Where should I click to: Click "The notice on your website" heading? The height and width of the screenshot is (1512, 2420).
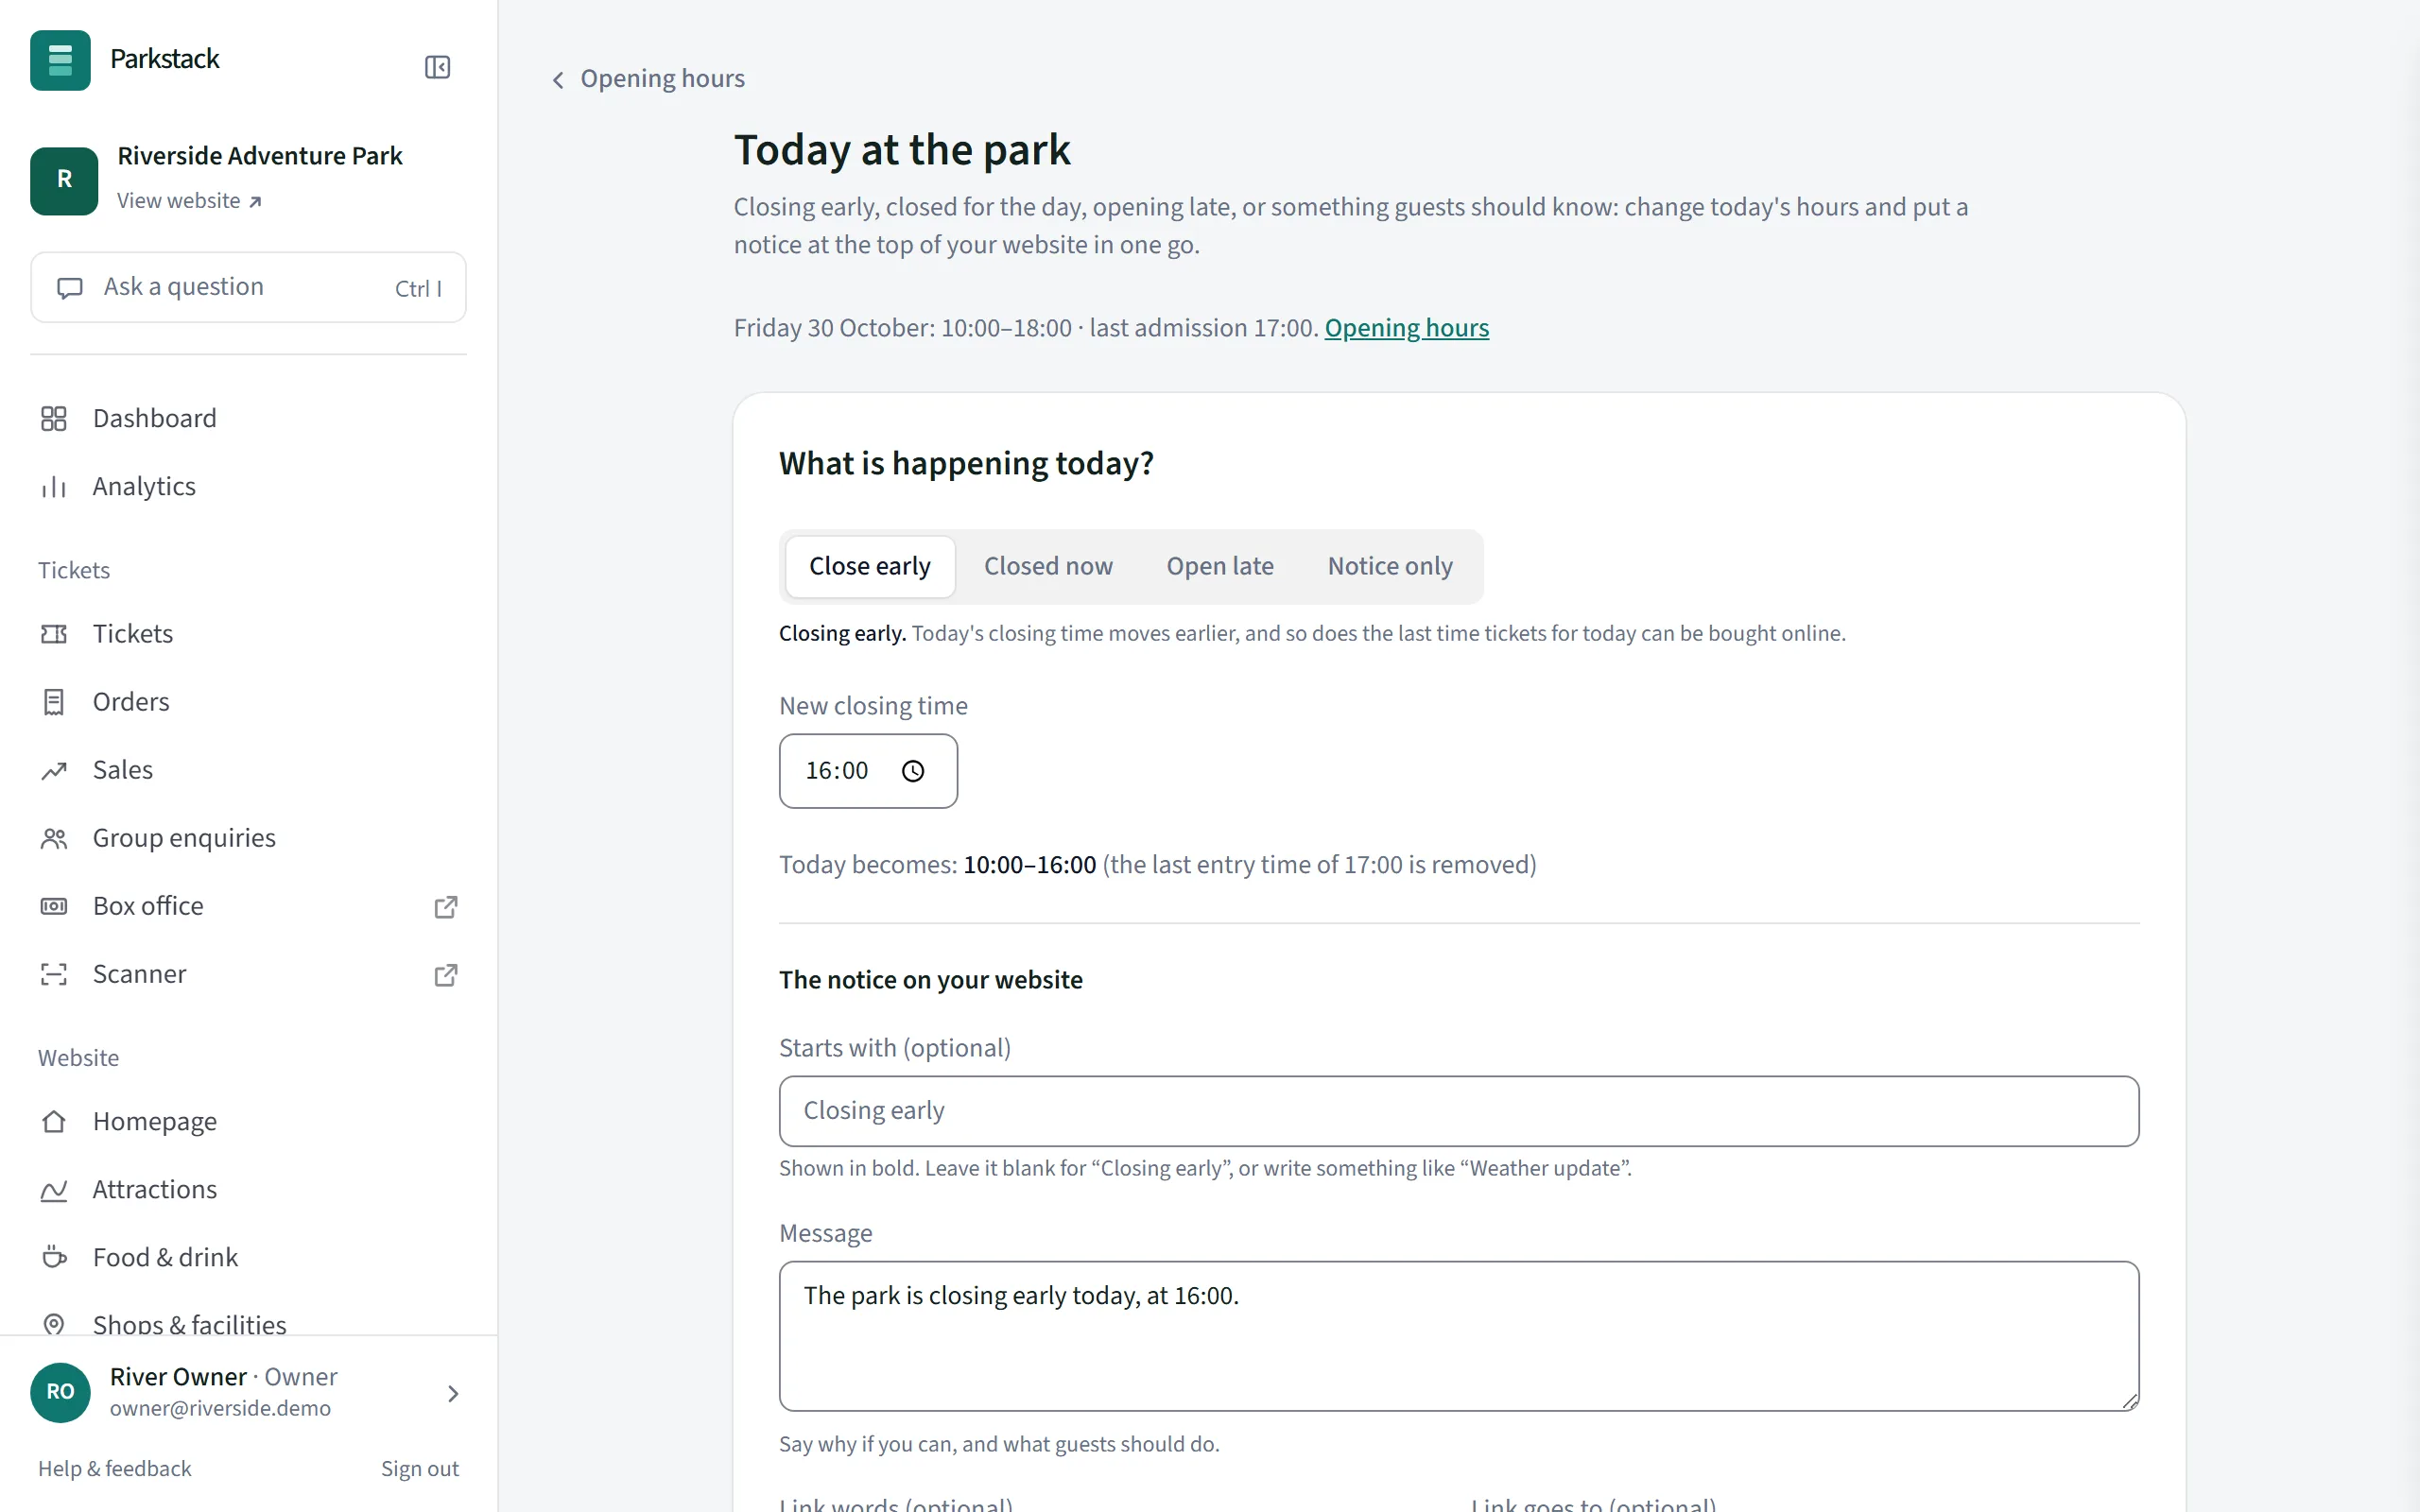pyautogui.click(x=930, y=980)
